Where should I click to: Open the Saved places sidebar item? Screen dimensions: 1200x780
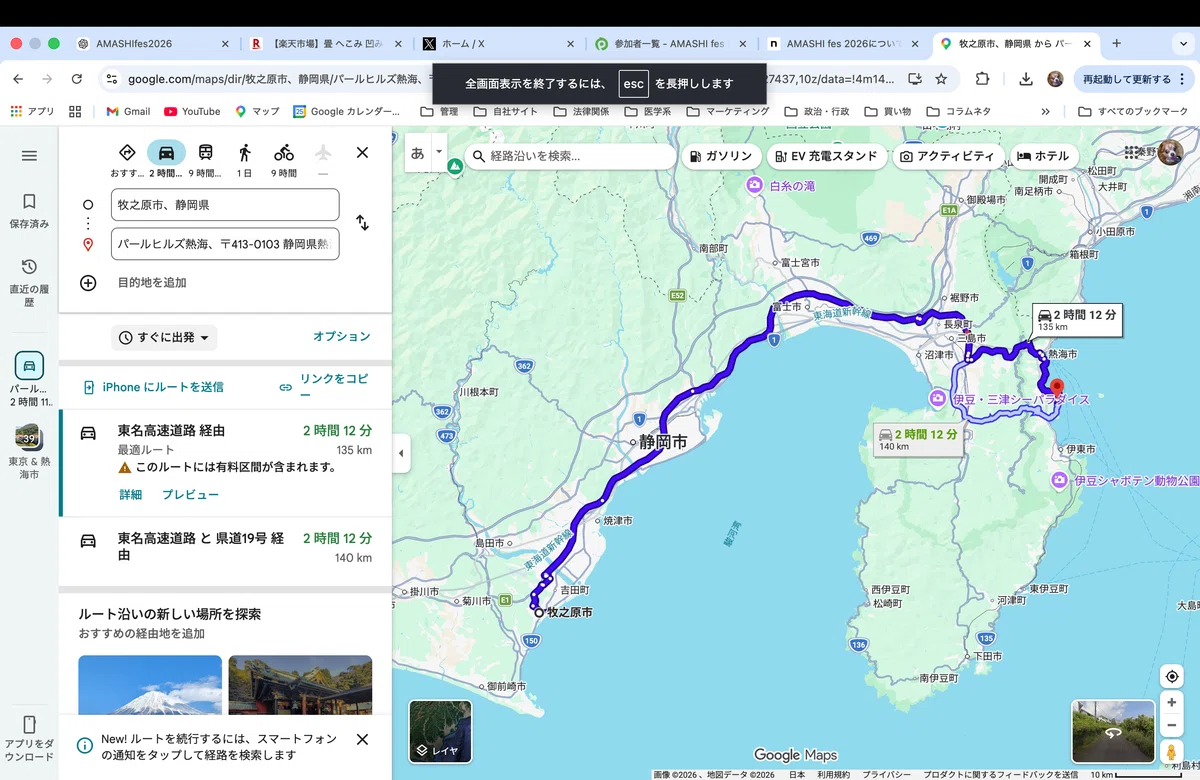(29, 211)
